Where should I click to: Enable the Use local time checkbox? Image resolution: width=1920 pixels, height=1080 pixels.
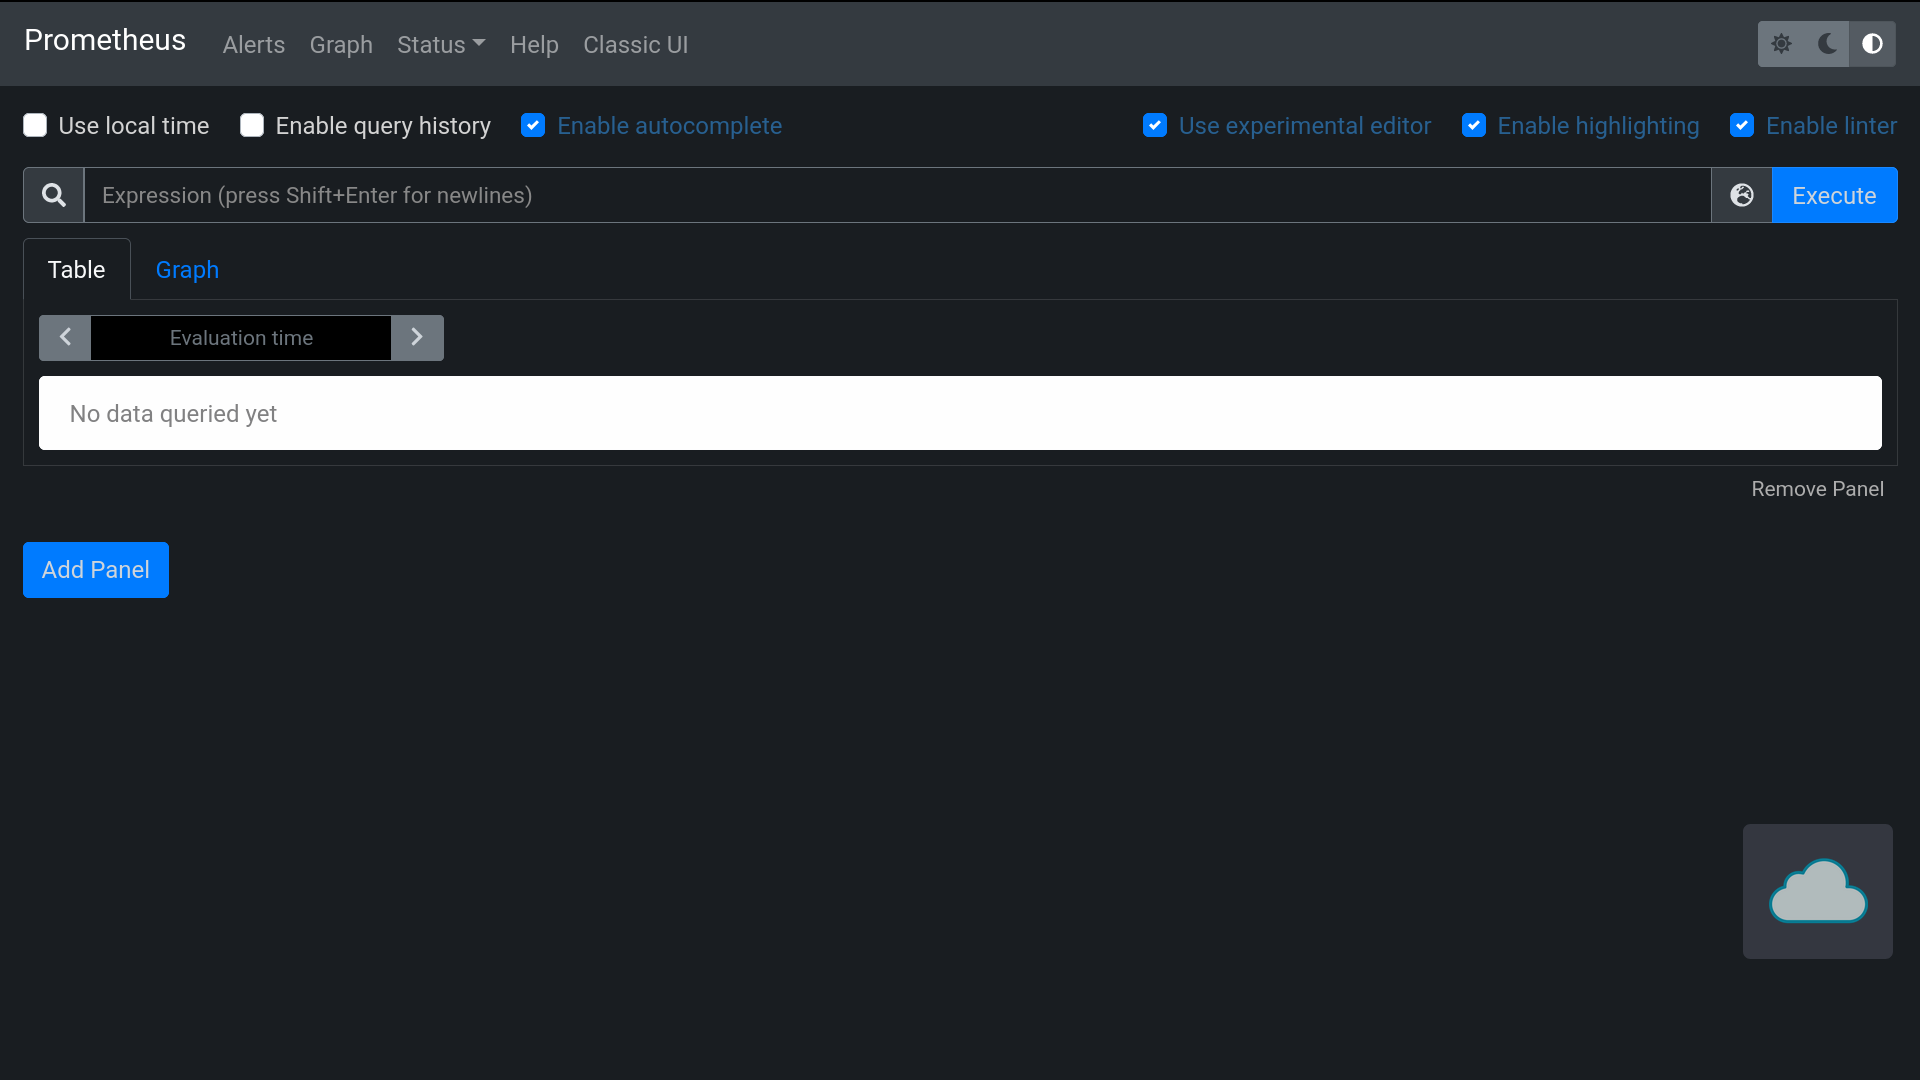coord(35,125)
